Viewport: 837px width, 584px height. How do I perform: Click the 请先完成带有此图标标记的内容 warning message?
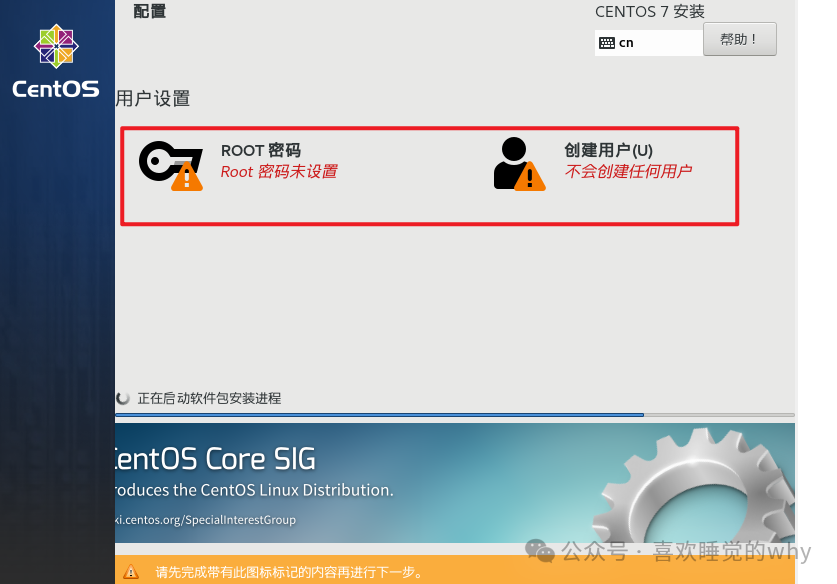[289, 572]
